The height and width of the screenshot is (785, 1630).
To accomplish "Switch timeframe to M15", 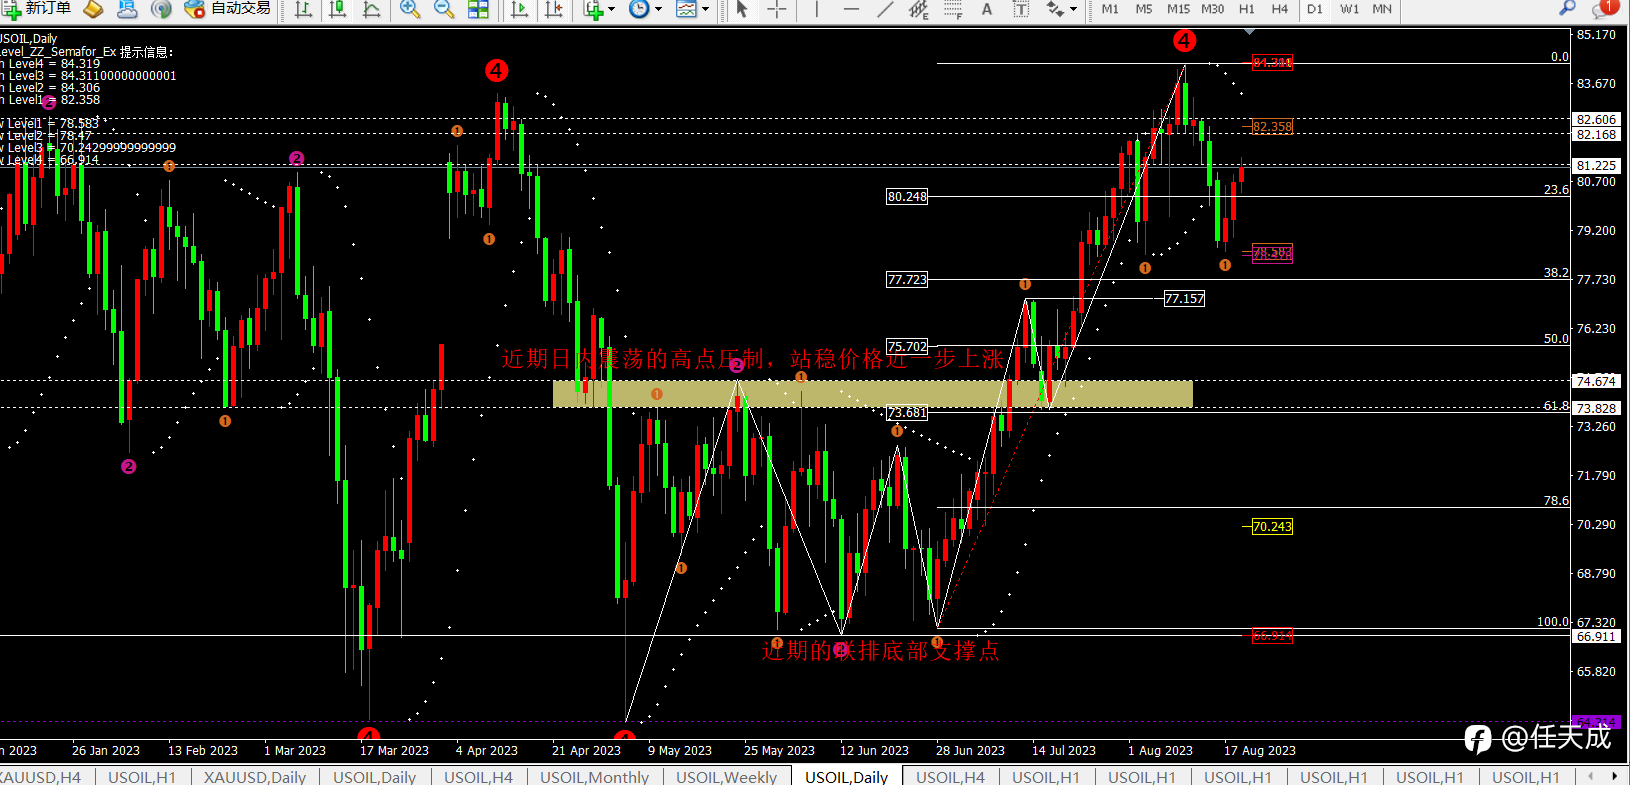I will tap(1178, 9).
